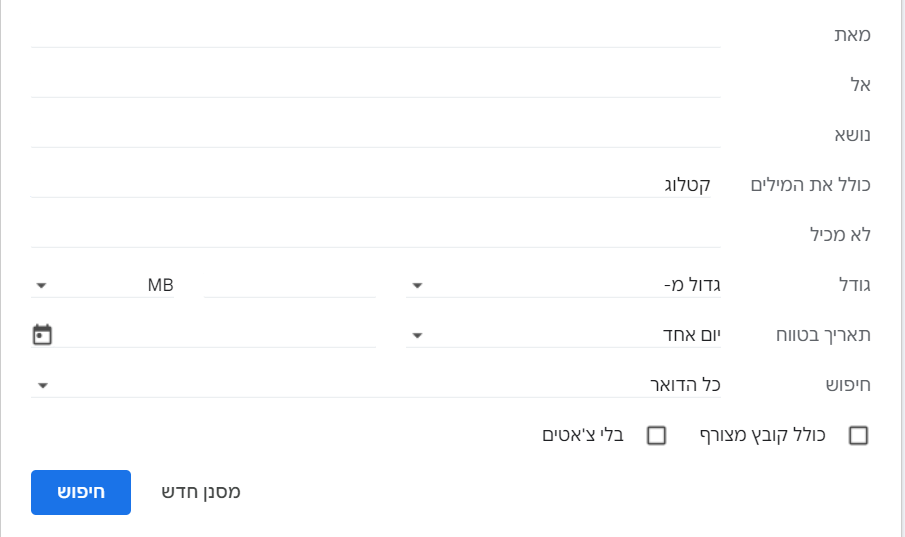This screenshot has width=905, height=537.
Task: Expand the 'יום אחד' date range dropdown
Action: coord(563,335)
